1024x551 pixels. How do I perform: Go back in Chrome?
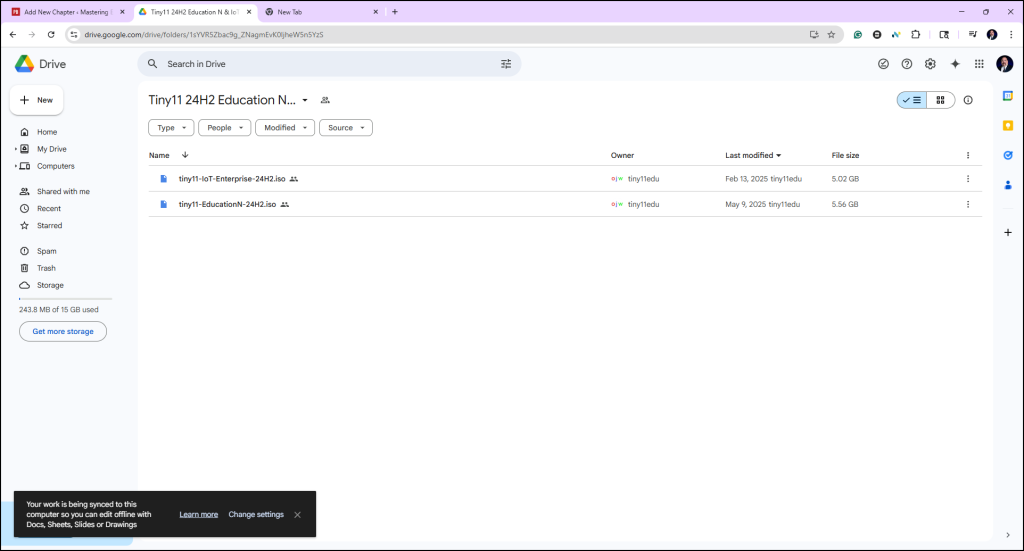tap(13, 35)
